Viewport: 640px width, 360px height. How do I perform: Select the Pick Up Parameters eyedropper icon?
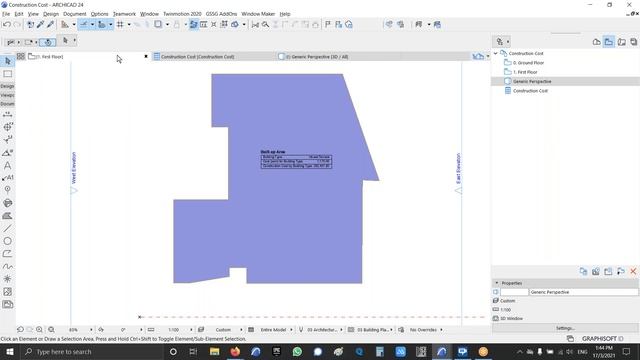[40, 24]
